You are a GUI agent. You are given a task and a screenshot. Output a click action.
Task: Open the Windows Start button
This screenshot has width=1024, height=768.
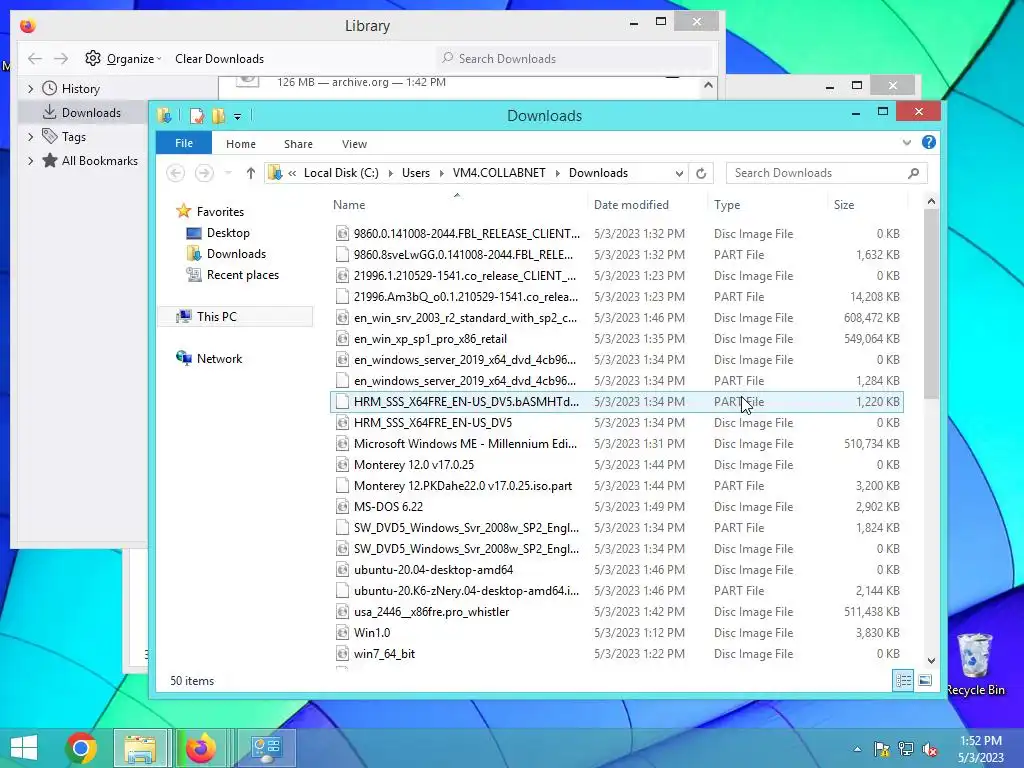(24, 748)
